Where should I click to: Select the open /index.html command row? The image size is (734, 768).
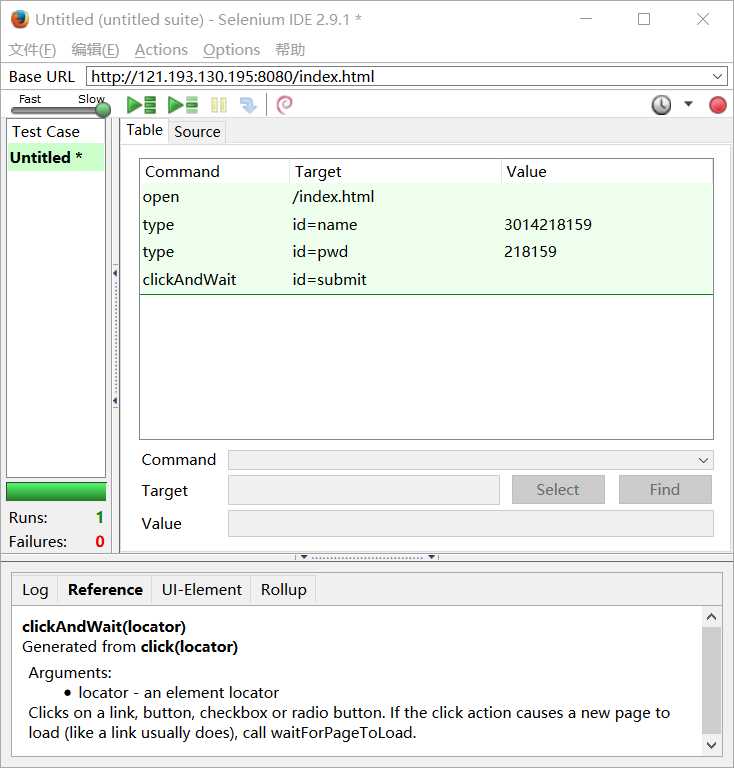tap(426, 197)
